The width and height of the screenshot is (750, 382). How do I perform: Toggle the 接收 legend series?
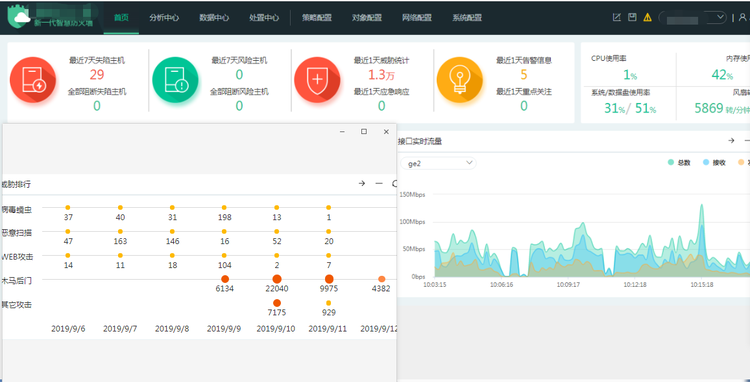point(714,163)
